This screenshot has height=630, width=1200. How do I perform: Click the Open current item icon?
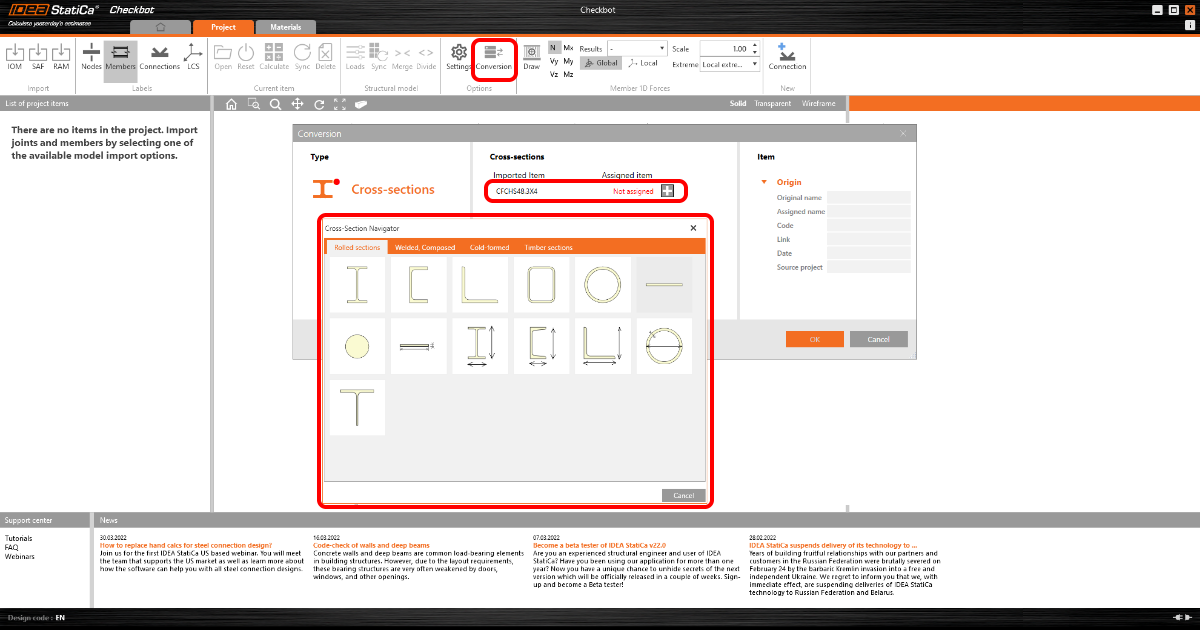click(223, 57)
